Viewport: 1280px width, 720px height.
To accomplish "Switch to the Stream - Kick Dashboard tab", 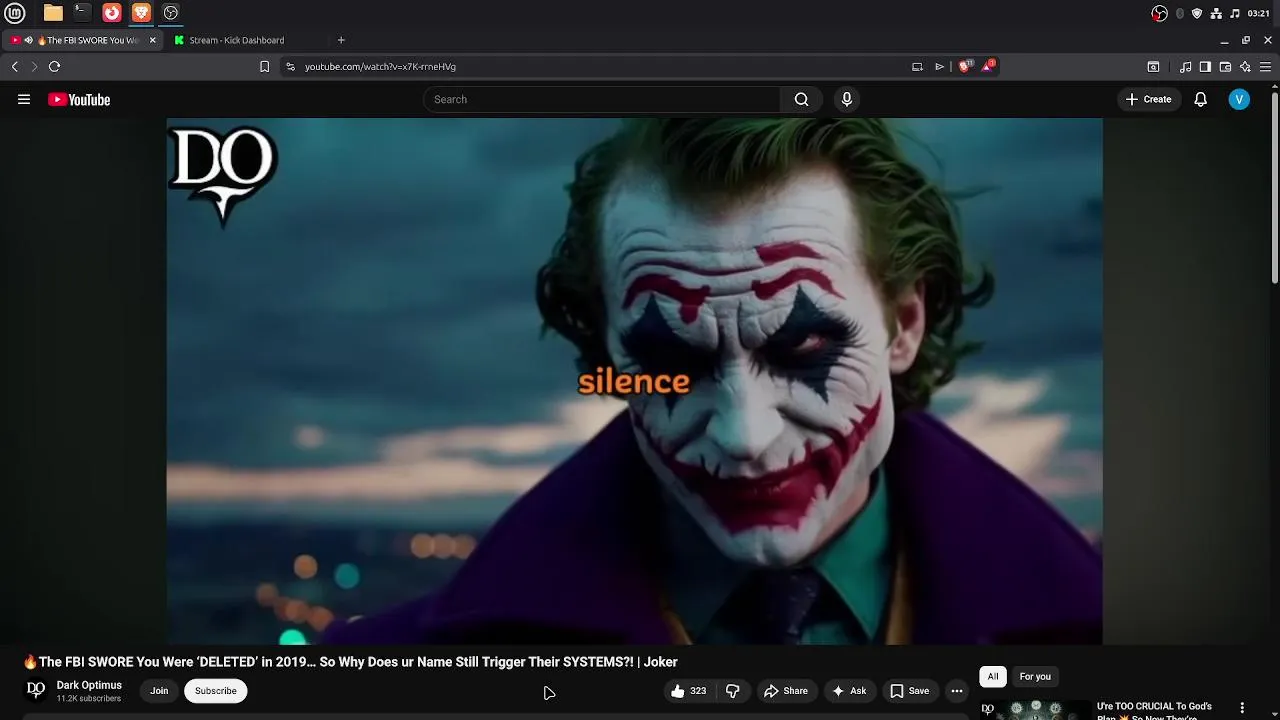I will [x=237, y=40].
